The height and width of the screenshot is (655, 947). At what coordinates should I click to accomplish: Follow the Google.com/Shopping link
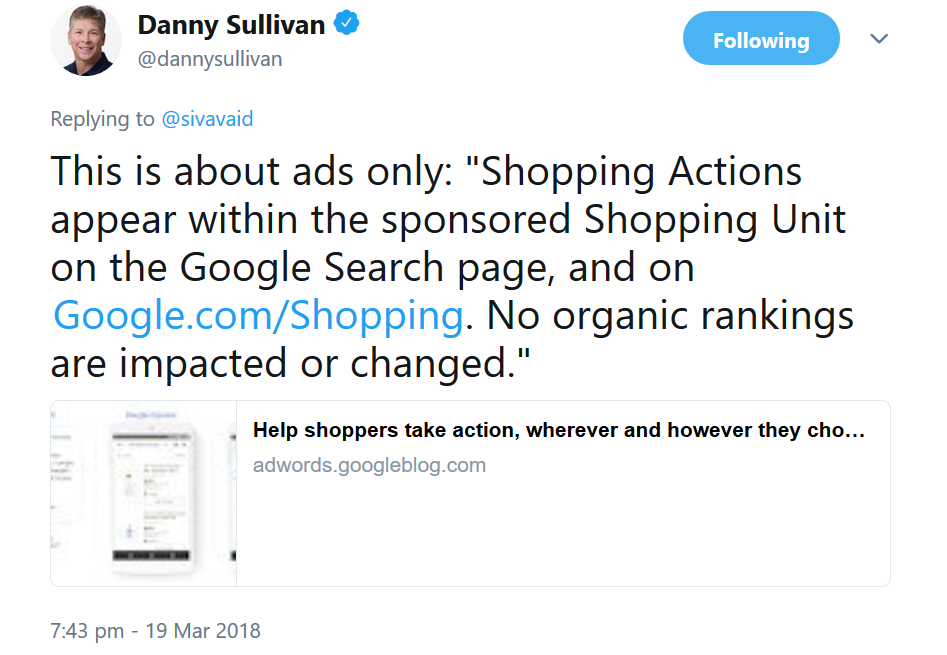pyautogui.click(x=253, y=315)
